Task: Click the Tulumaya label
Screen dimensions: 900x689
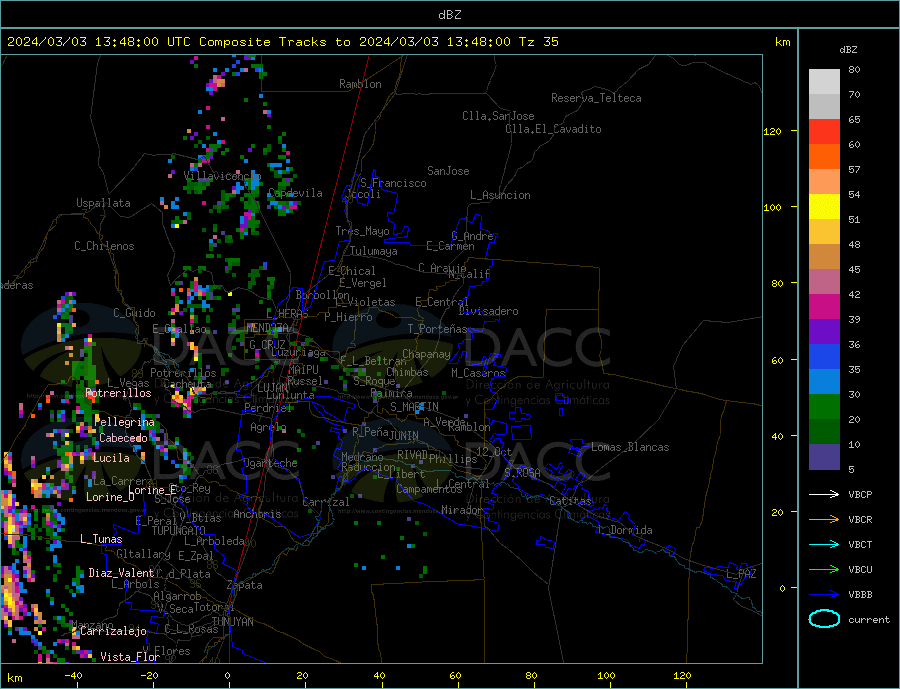Action: (374, 251)
